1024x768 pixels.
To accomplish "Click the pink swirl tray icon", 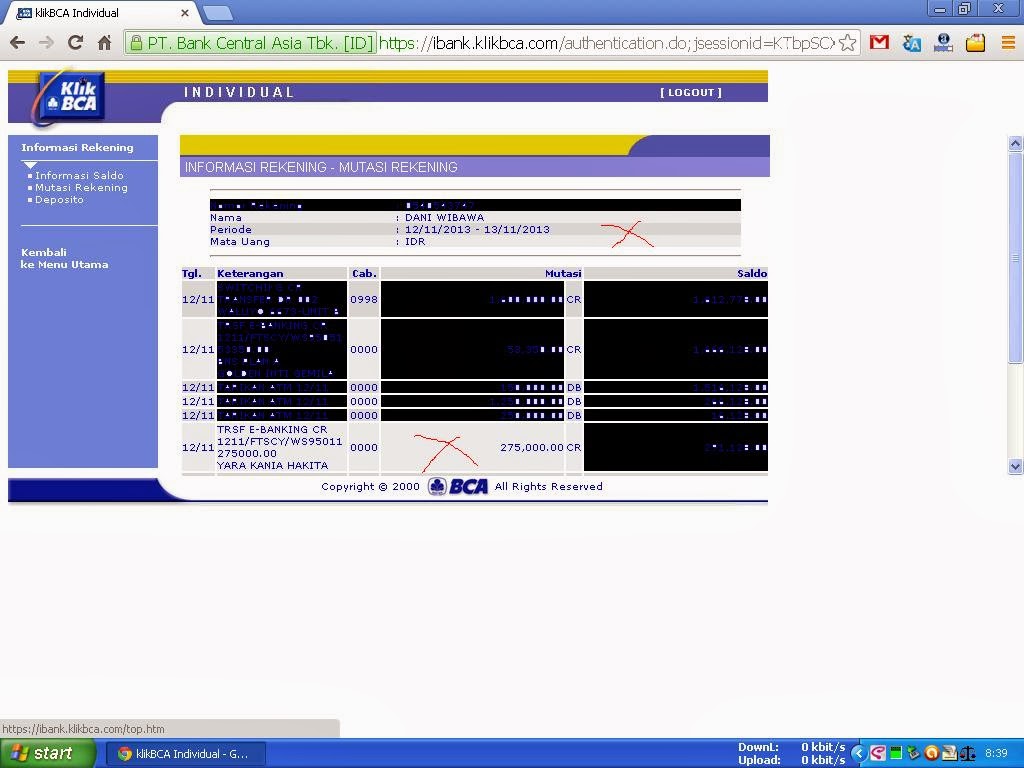I will coord(878,754).
